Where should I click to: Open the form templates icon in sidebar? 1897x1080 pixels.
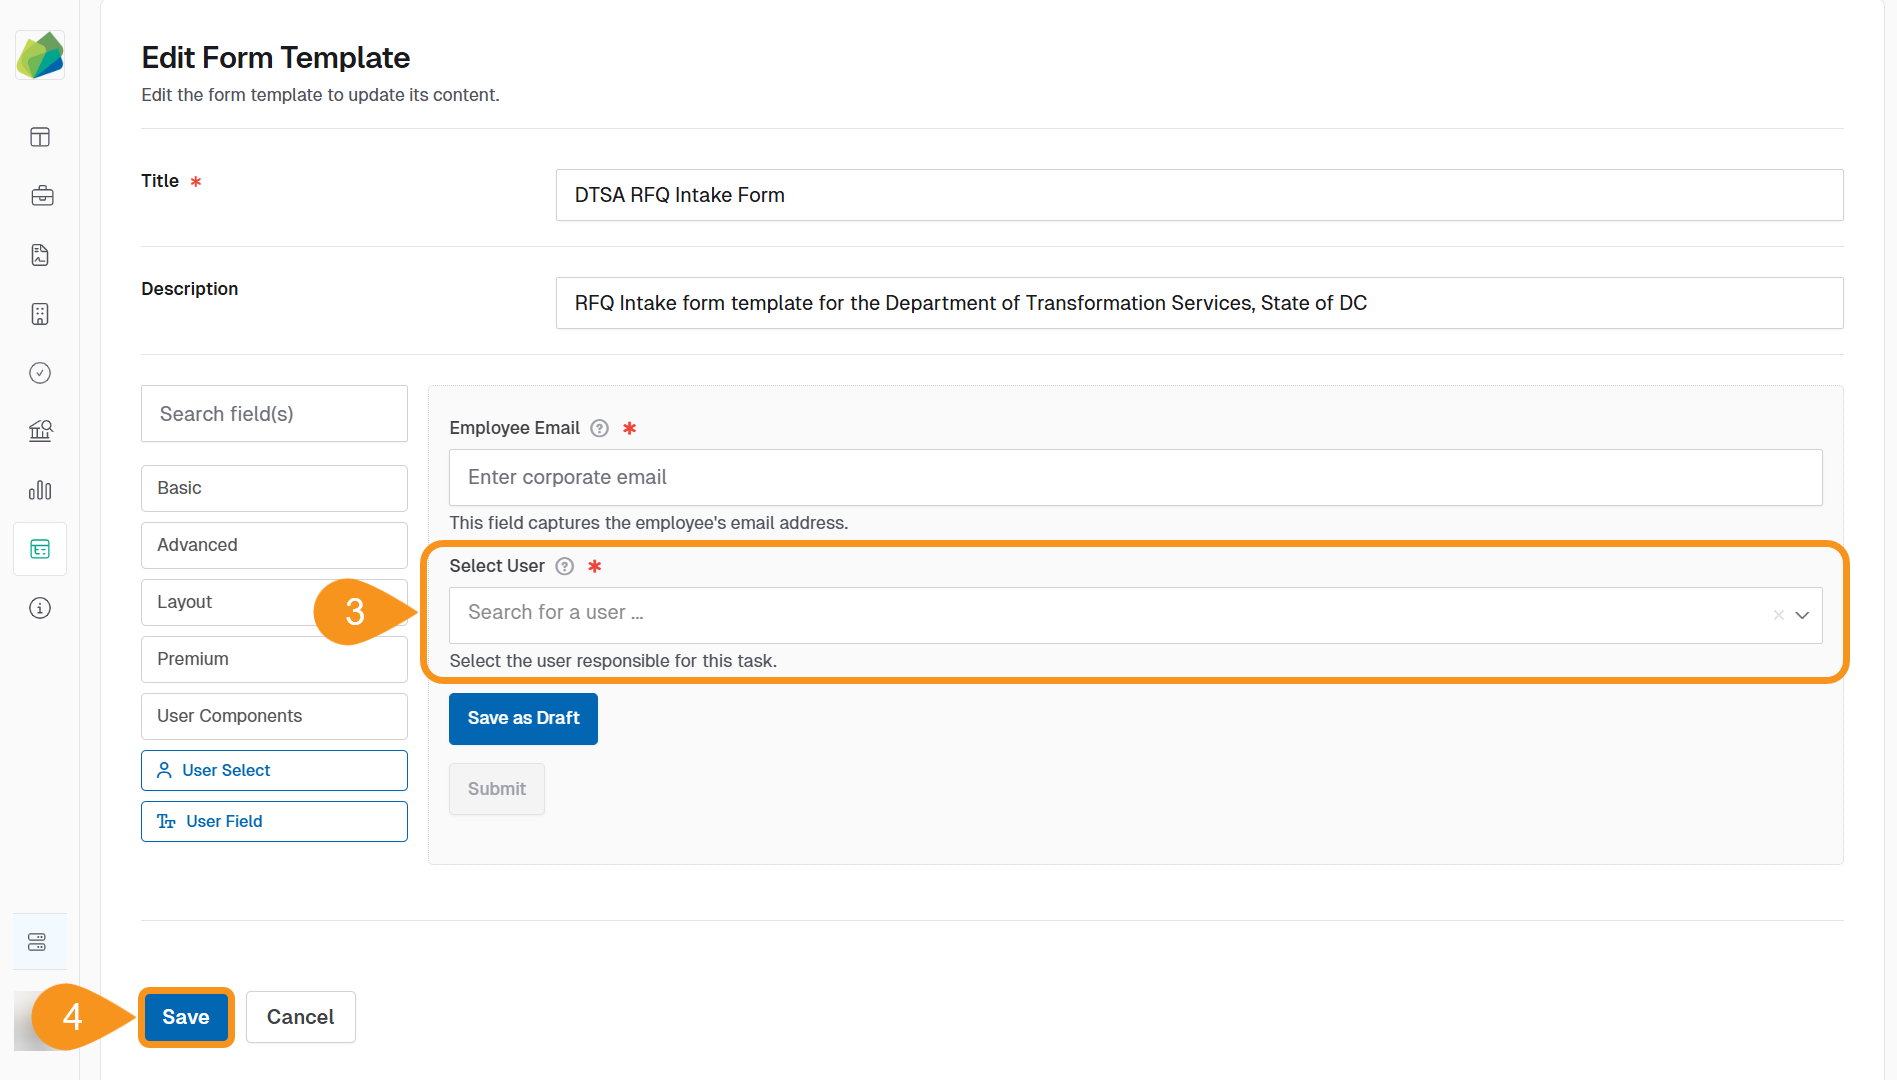click(40, 549)
